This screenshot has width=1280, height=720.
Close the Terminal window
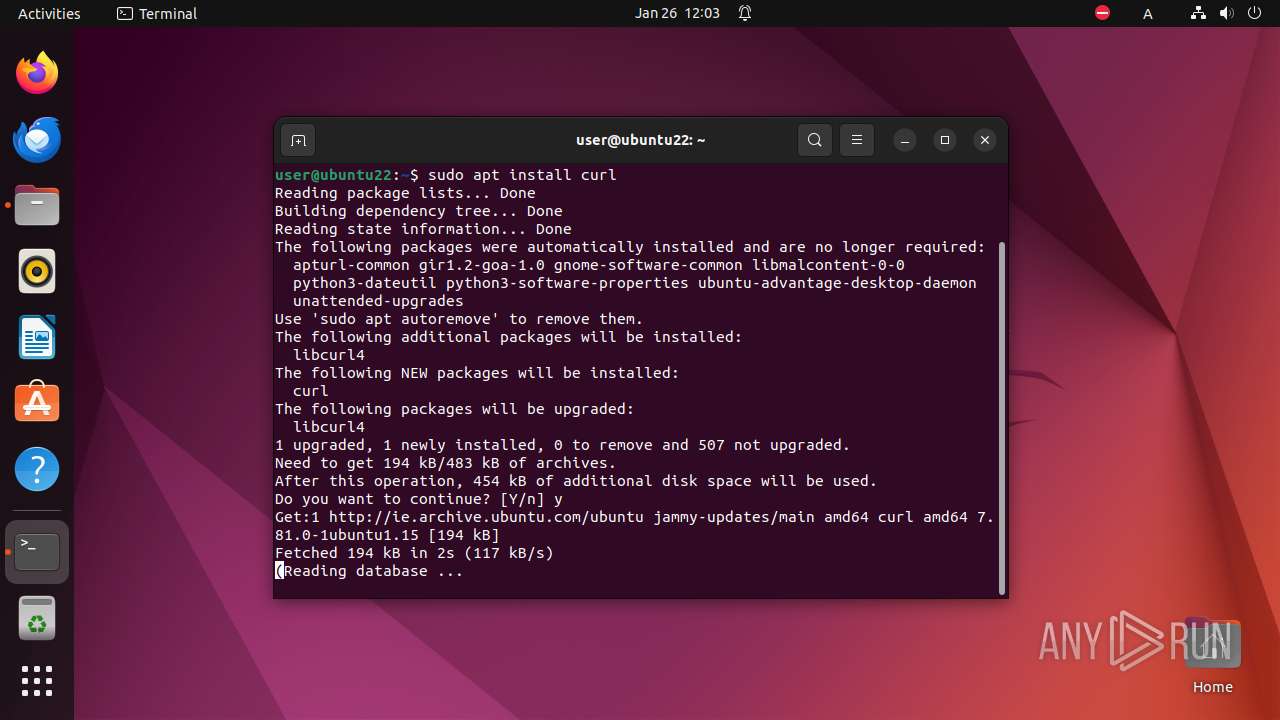pos(985,140)
